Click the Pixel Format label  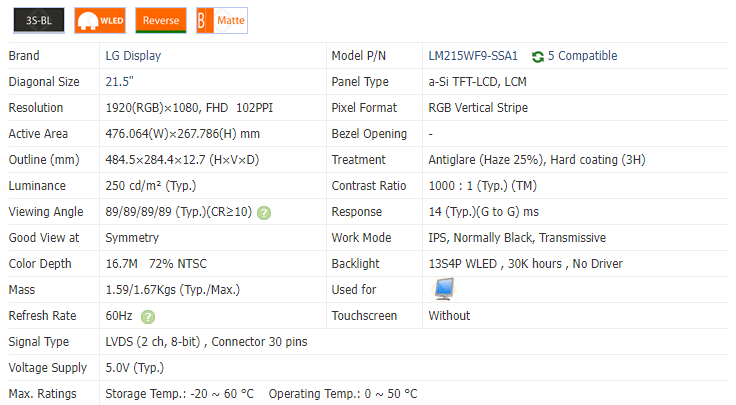pos(364,108)
